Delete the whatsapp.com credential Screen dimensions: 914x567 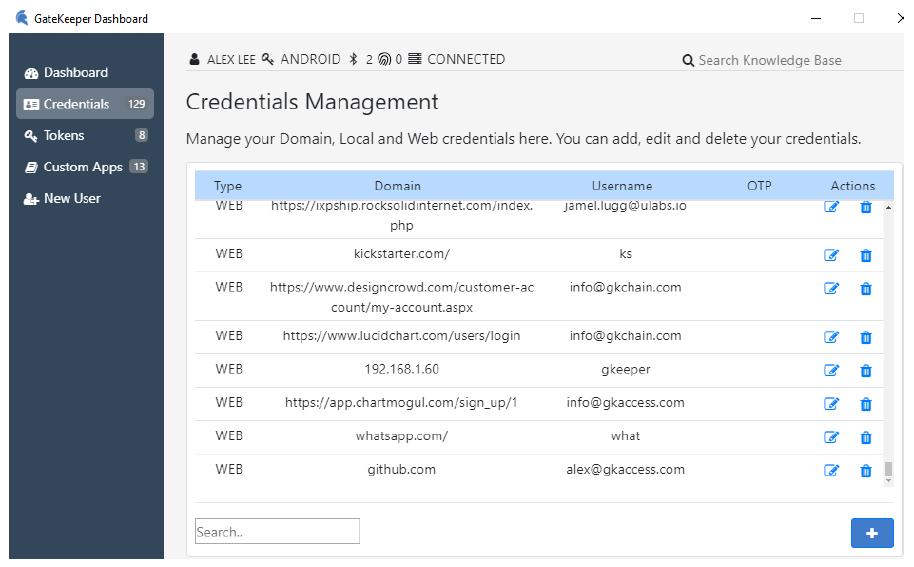pos(866,437)
